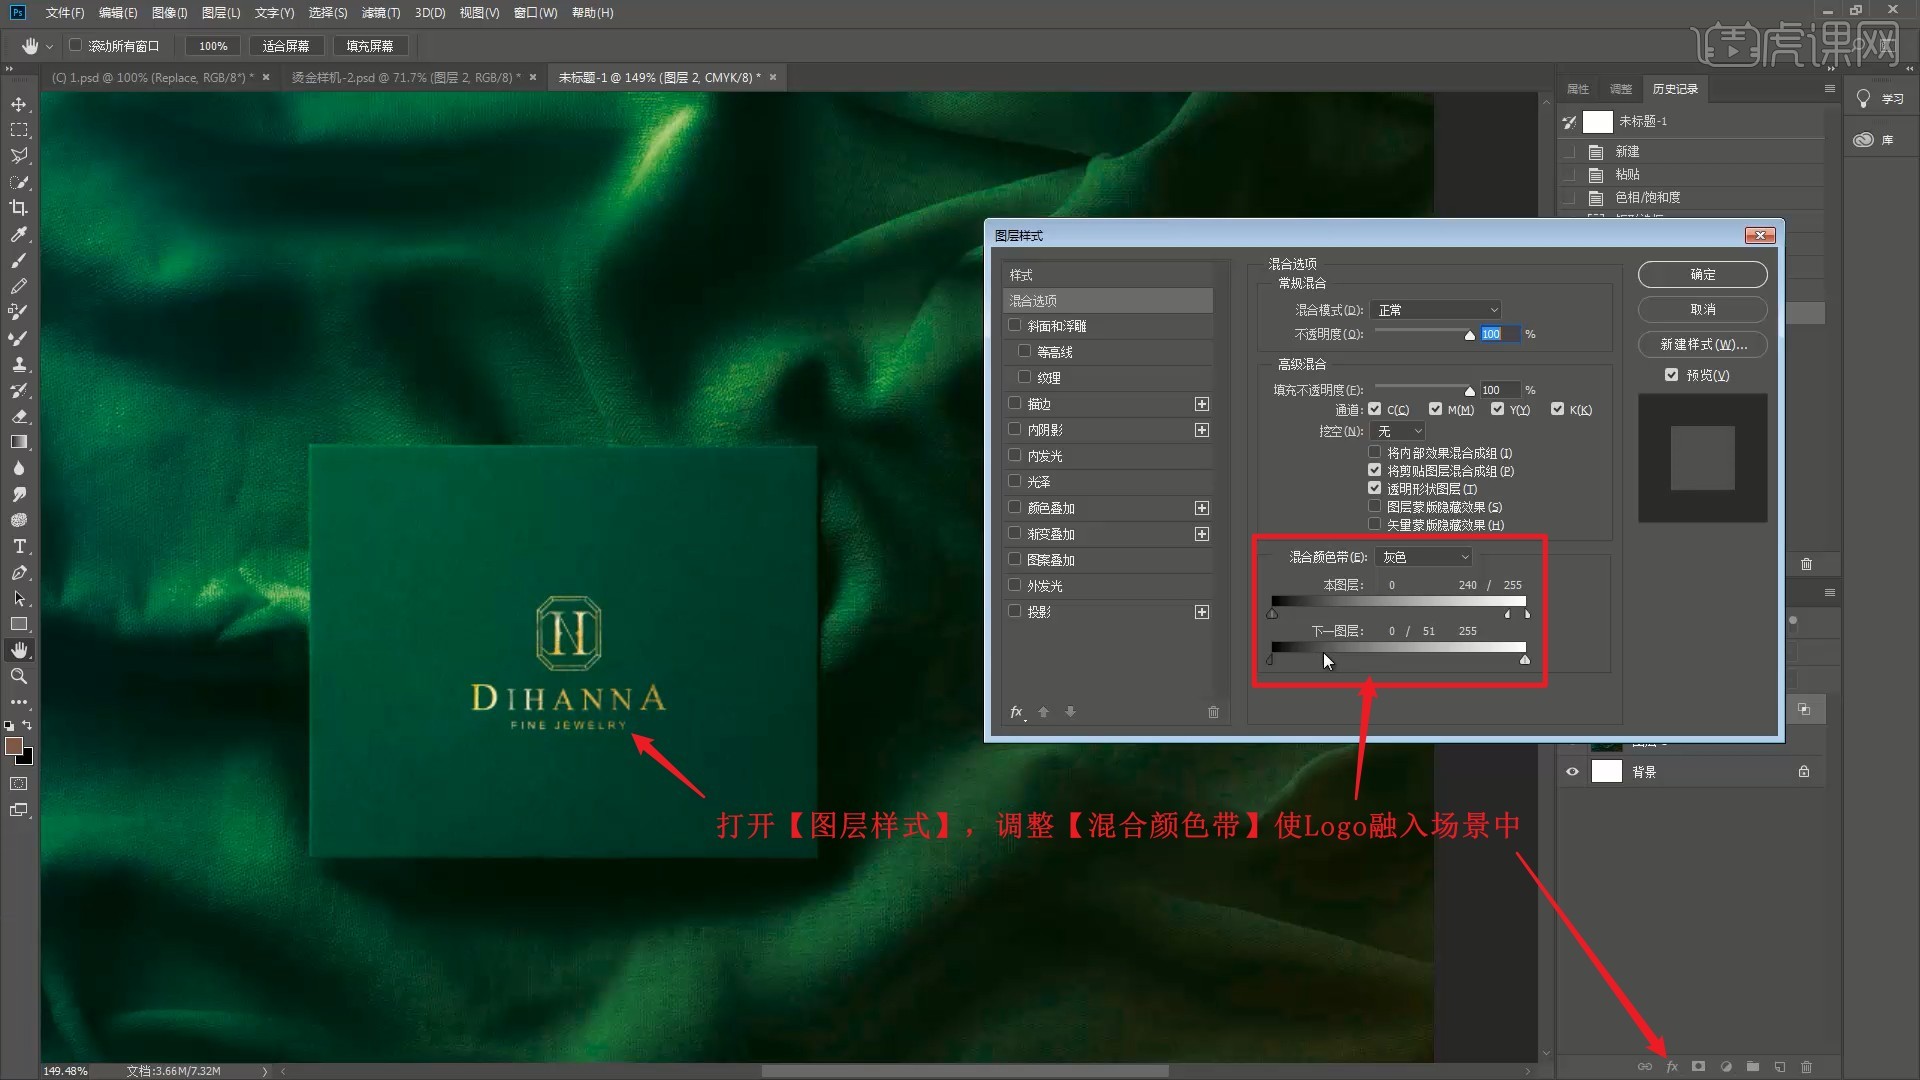The height and width of the screenshot is (1080, 1920).
Task: Click the Opacity (不透明度) slider handle
Action: [x=1469, y=336]
